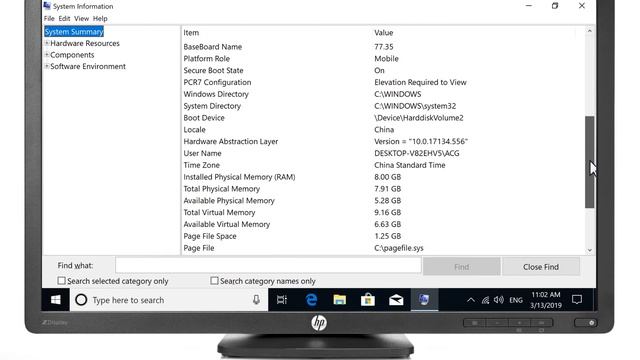Open Task View on the taskbar
Screen dimensions: 640x360
click(282, 300)
